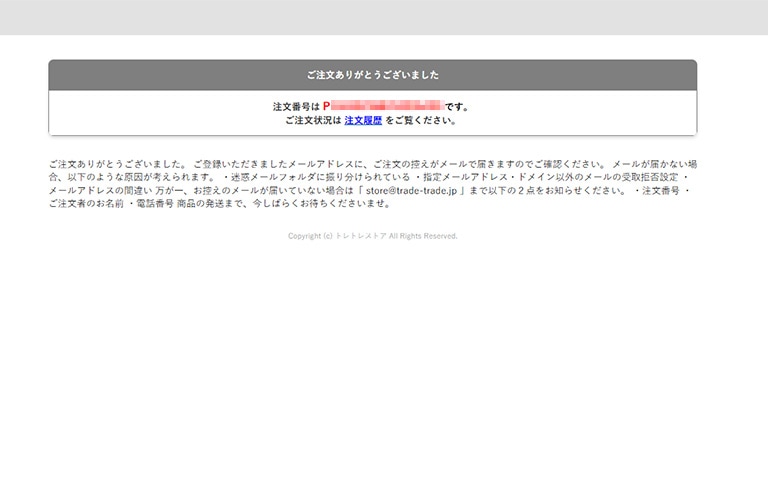
Task: Click the です text after order number
Action: [x=456, y=106]
